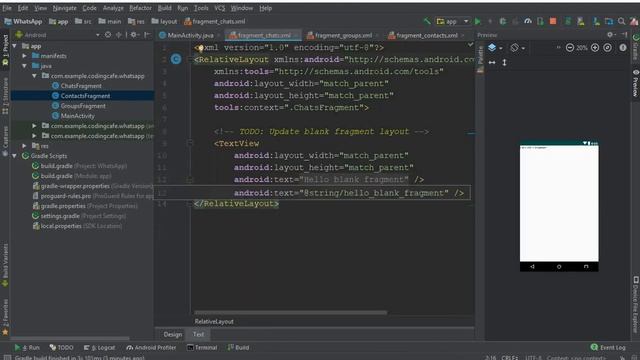Run the app with green play button

478,21
